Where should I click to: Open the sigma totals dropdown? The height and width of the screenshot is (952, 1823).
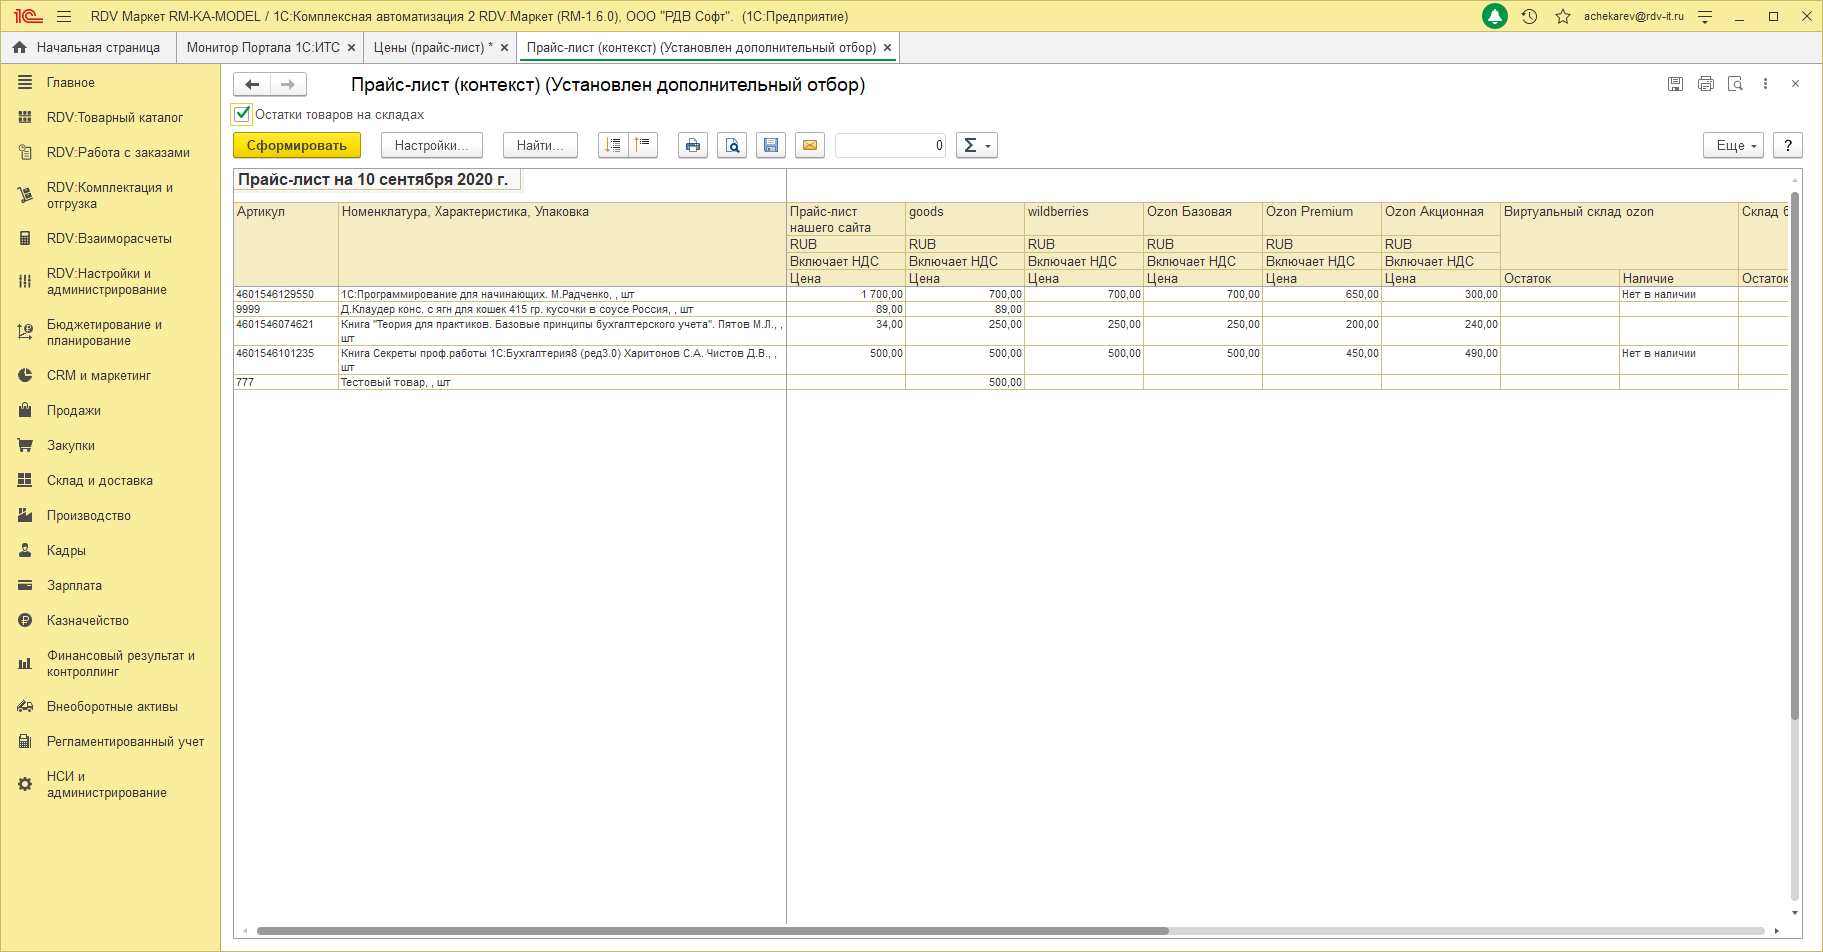[x=976, y=145]
